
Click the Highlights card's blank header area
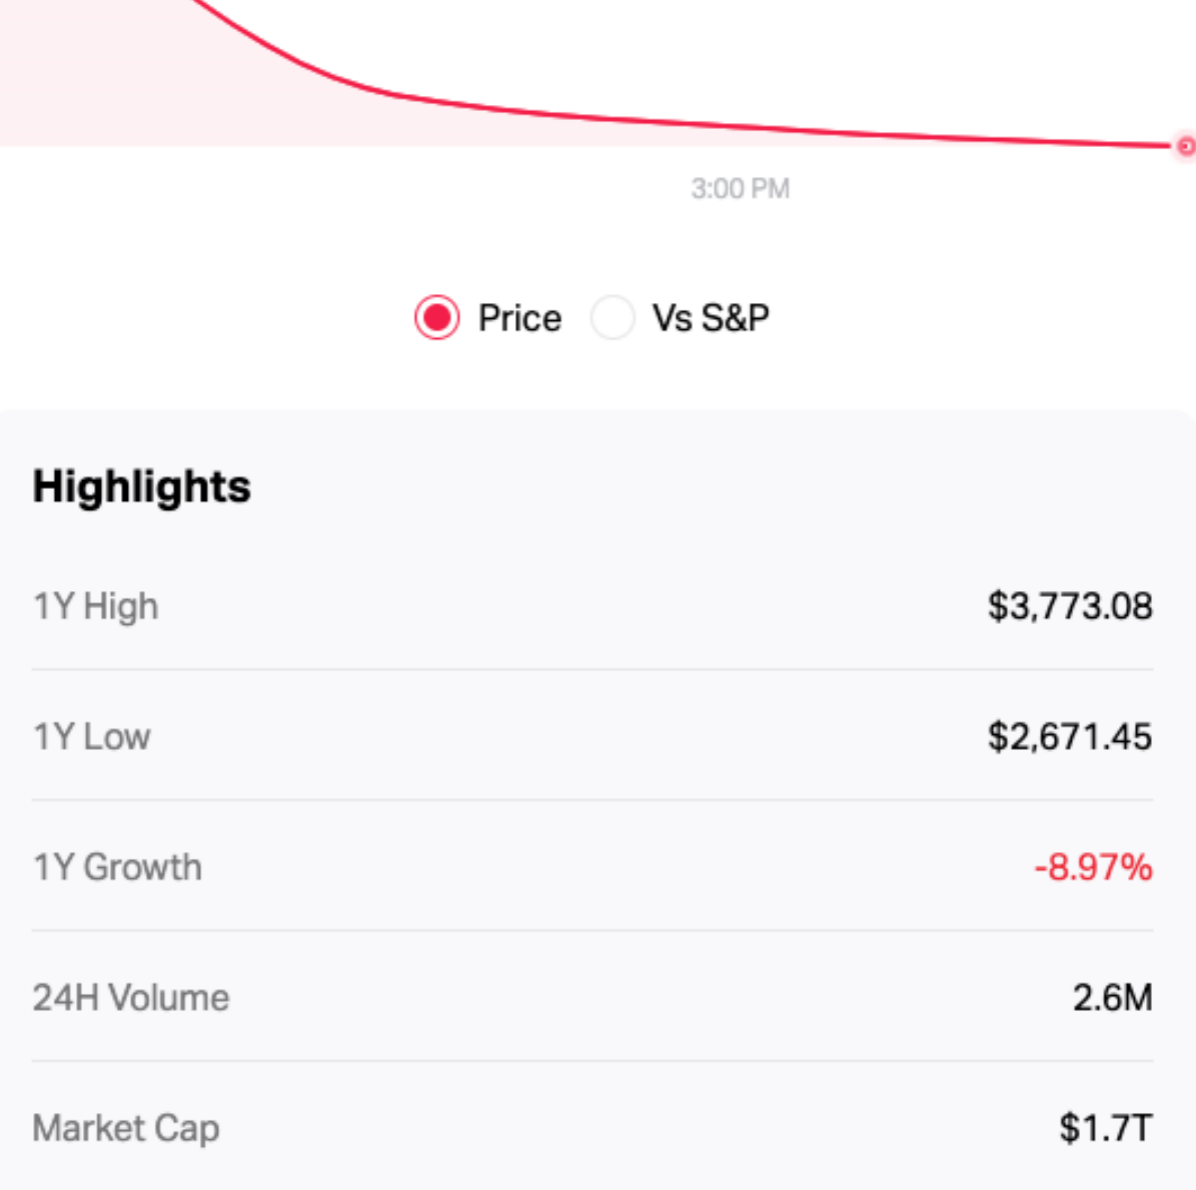coord(700,487)
